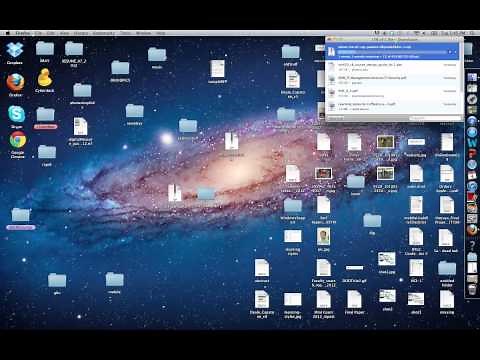
Task: Select the Skype icon on the desktop
Action: click(16, 114)
